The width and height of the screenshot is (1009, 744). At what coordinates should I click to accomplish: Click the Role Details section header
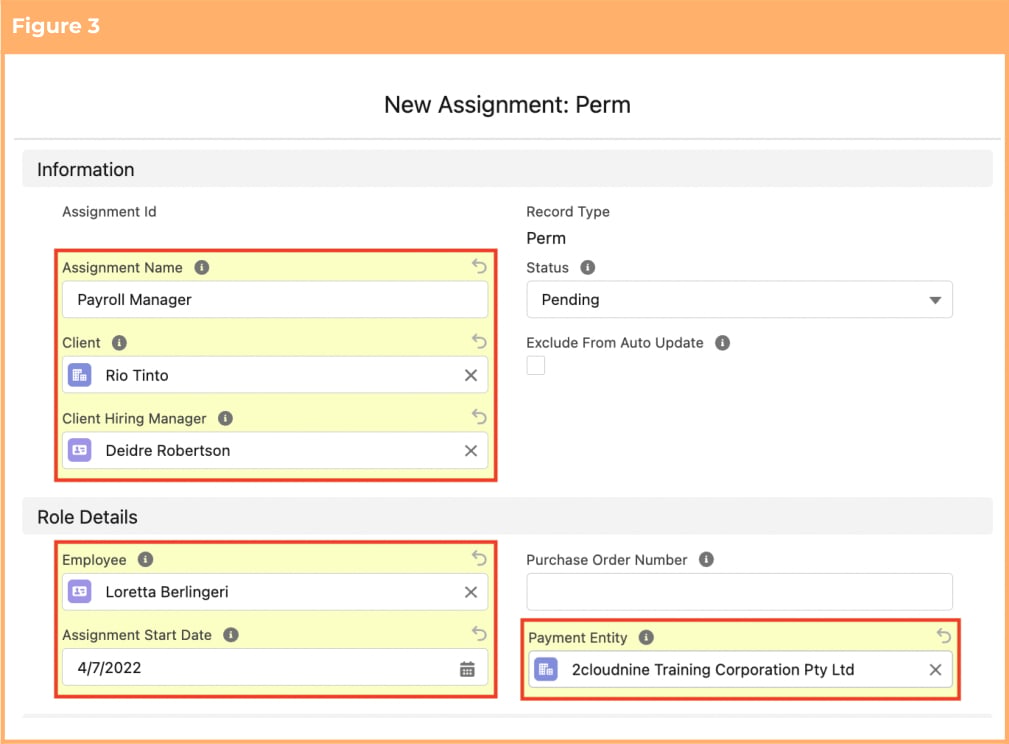tap(507, 517)
